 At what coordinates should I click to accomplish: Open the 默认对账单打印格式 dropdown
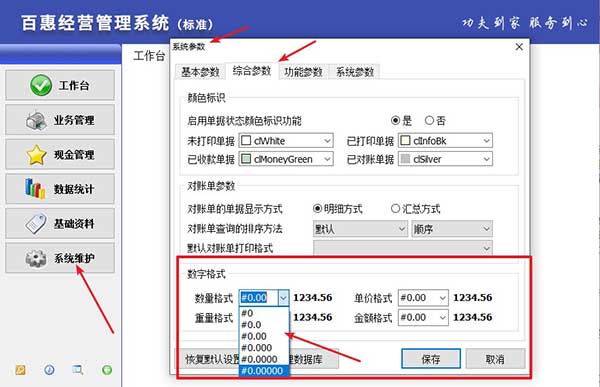[x=403, y=248]
